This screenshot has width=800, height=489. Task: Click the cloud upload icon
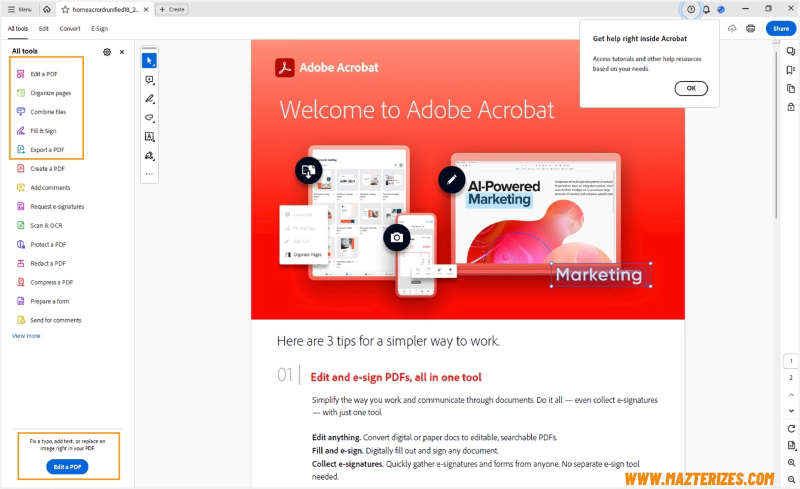732,29
